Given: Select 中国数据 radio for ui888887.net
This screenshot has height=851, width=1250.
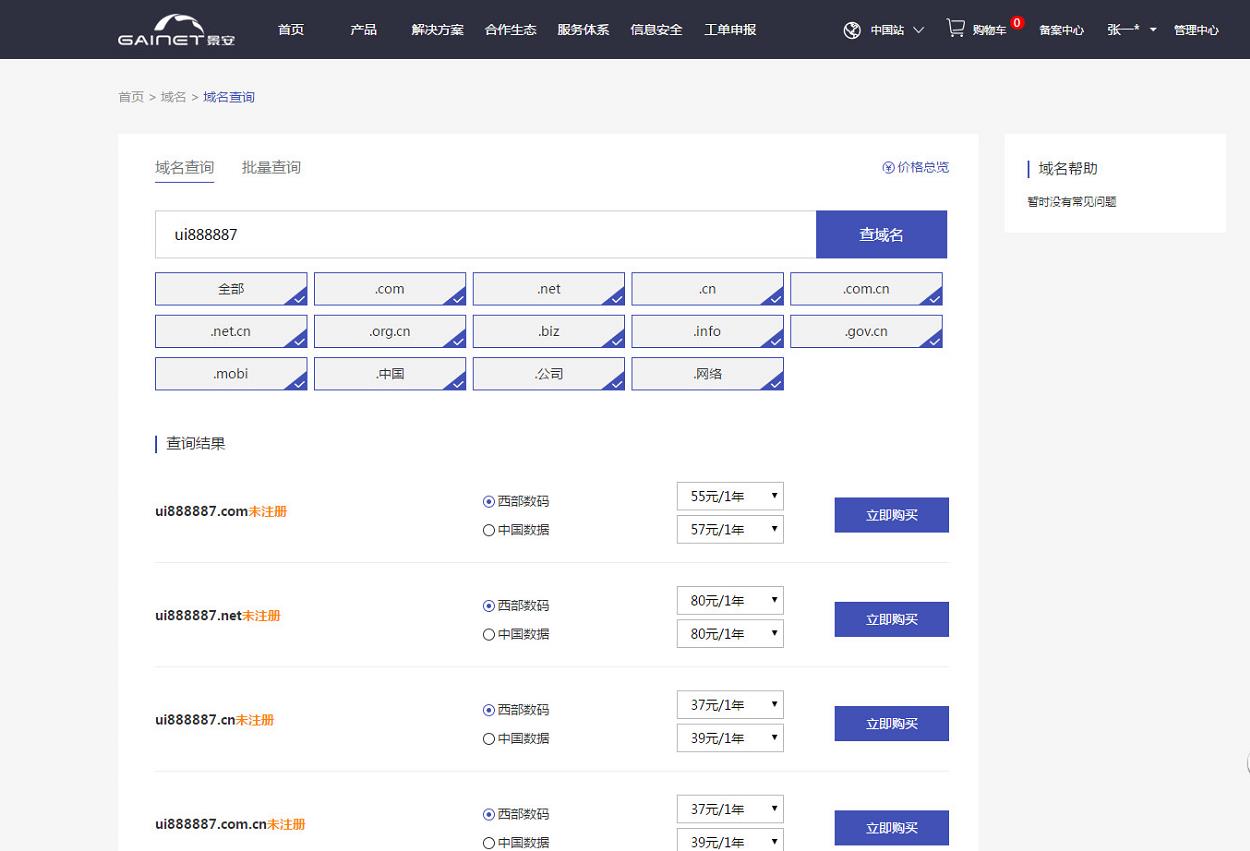Looking at the screenshot, I should [488, 634].
